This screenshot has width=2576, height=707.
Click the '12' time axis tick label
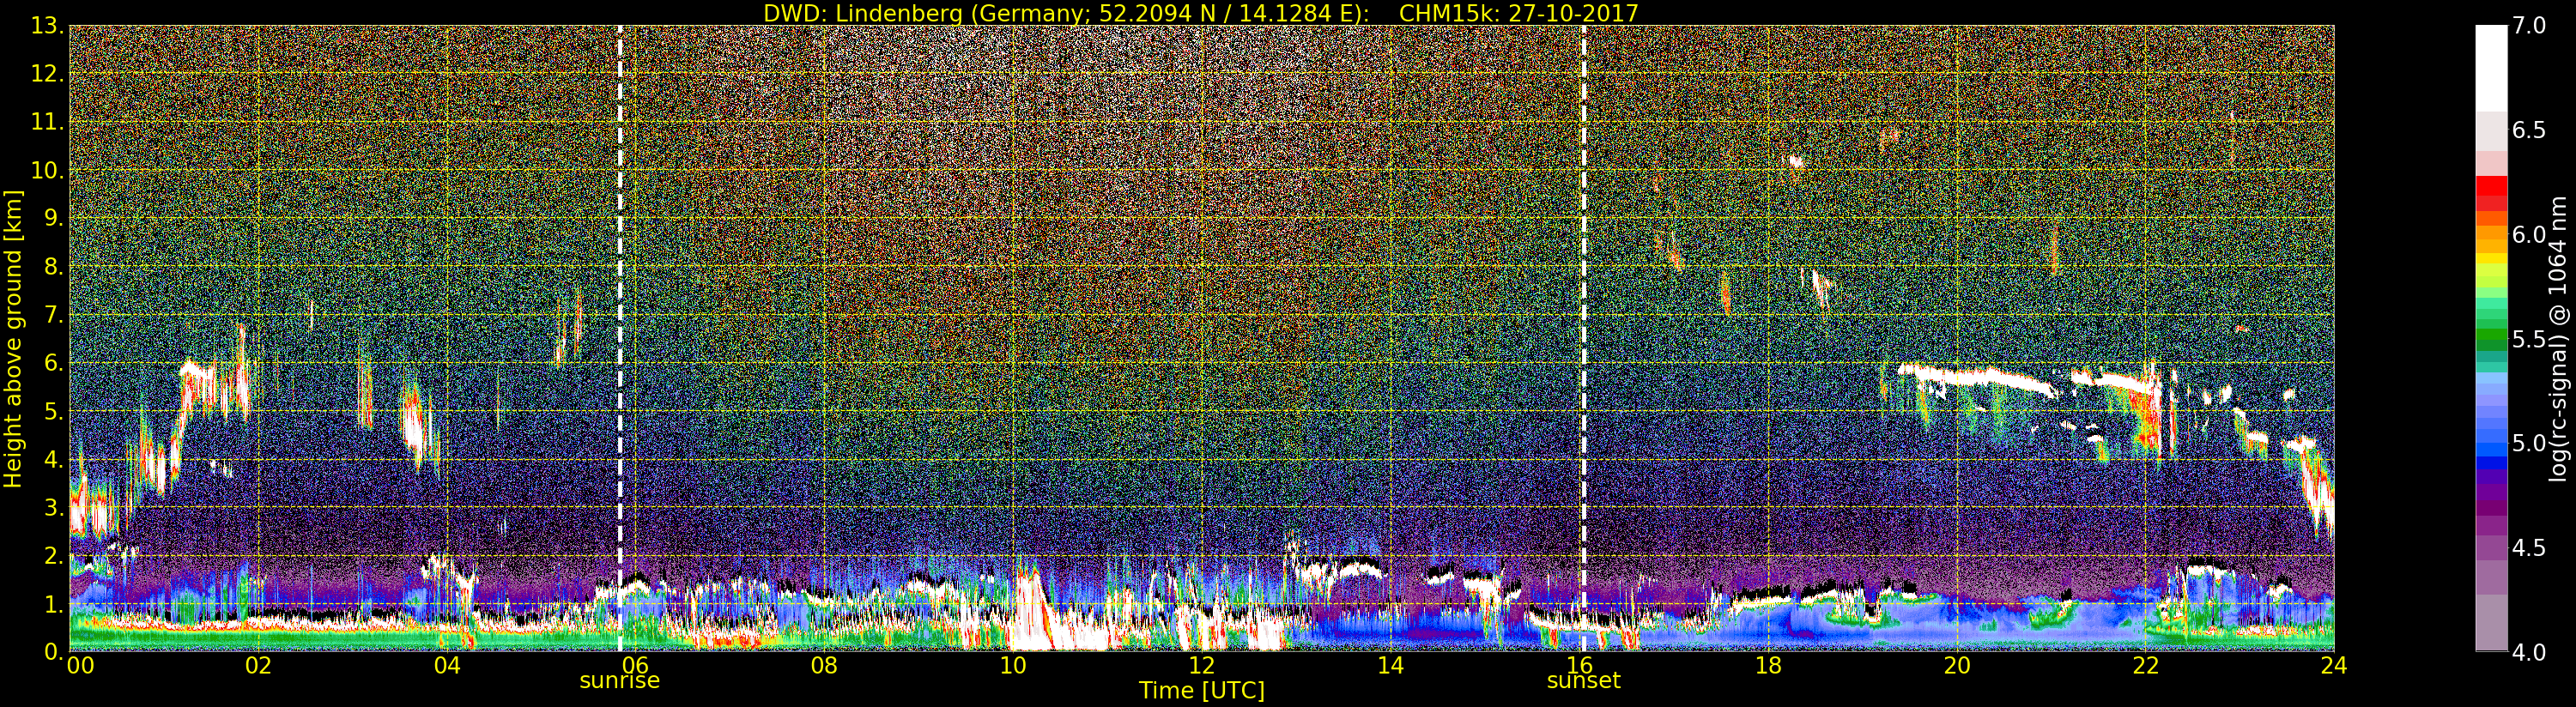coord(1202,666)
